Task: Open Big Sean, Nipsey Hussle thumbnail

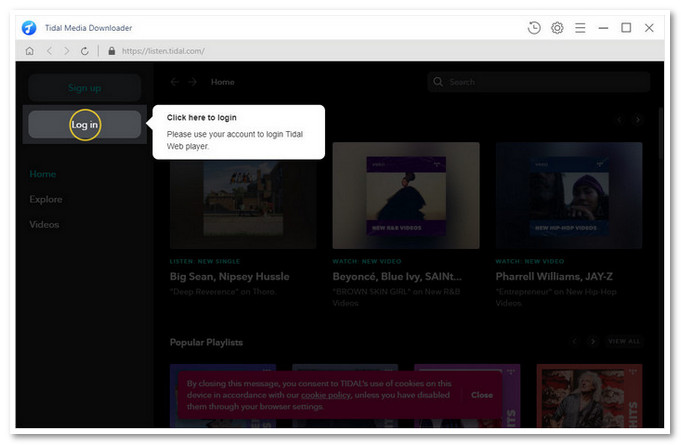Action: tap(243, 204)
